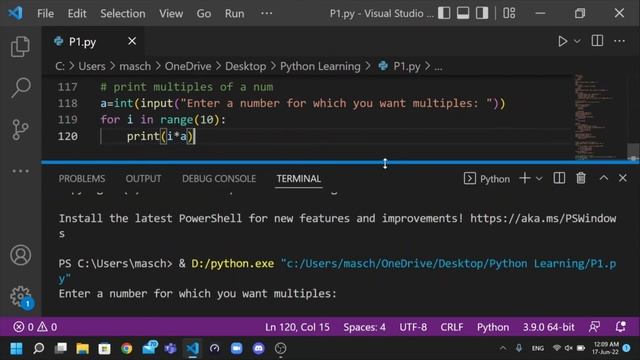Screen dimensions: 640x360
Task: Switch to the OUTPUT panel tab
Action: [143, 179]
